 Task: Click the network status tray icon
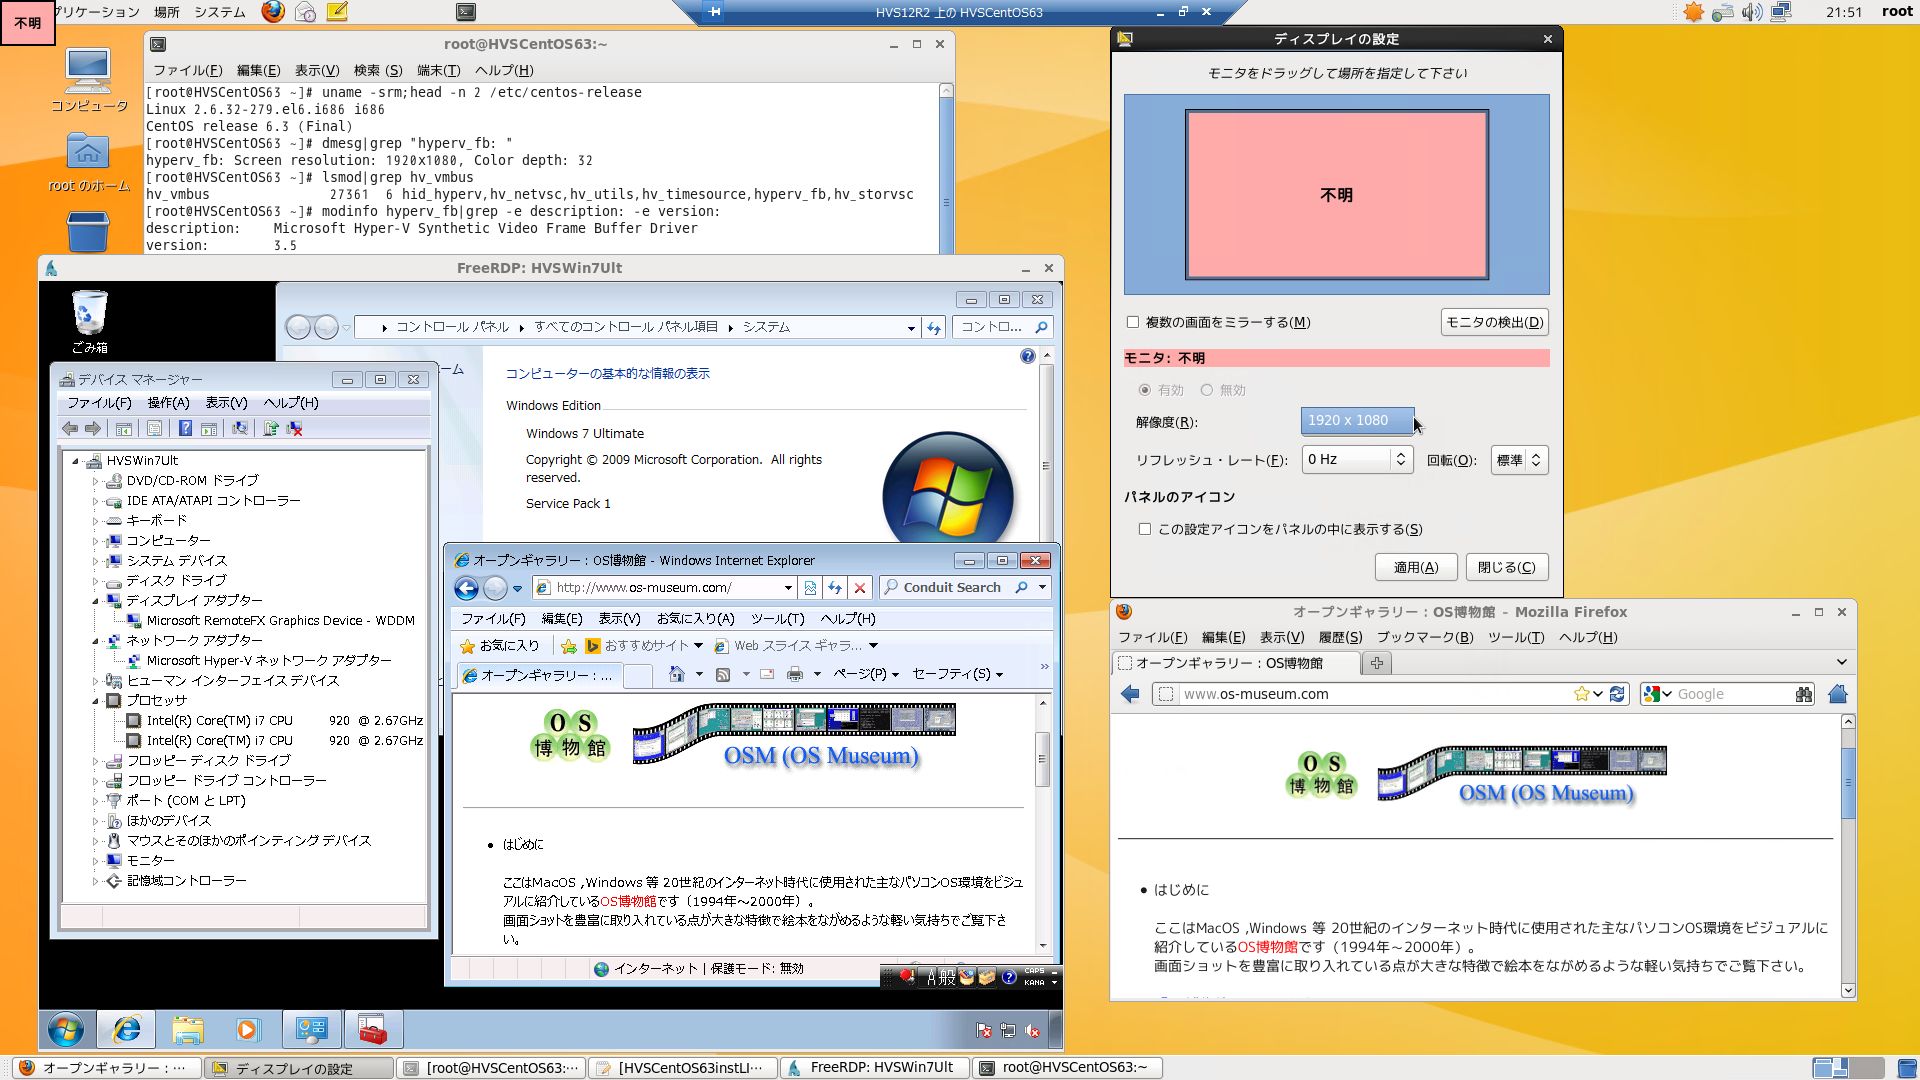click(x=1781, y=12)
